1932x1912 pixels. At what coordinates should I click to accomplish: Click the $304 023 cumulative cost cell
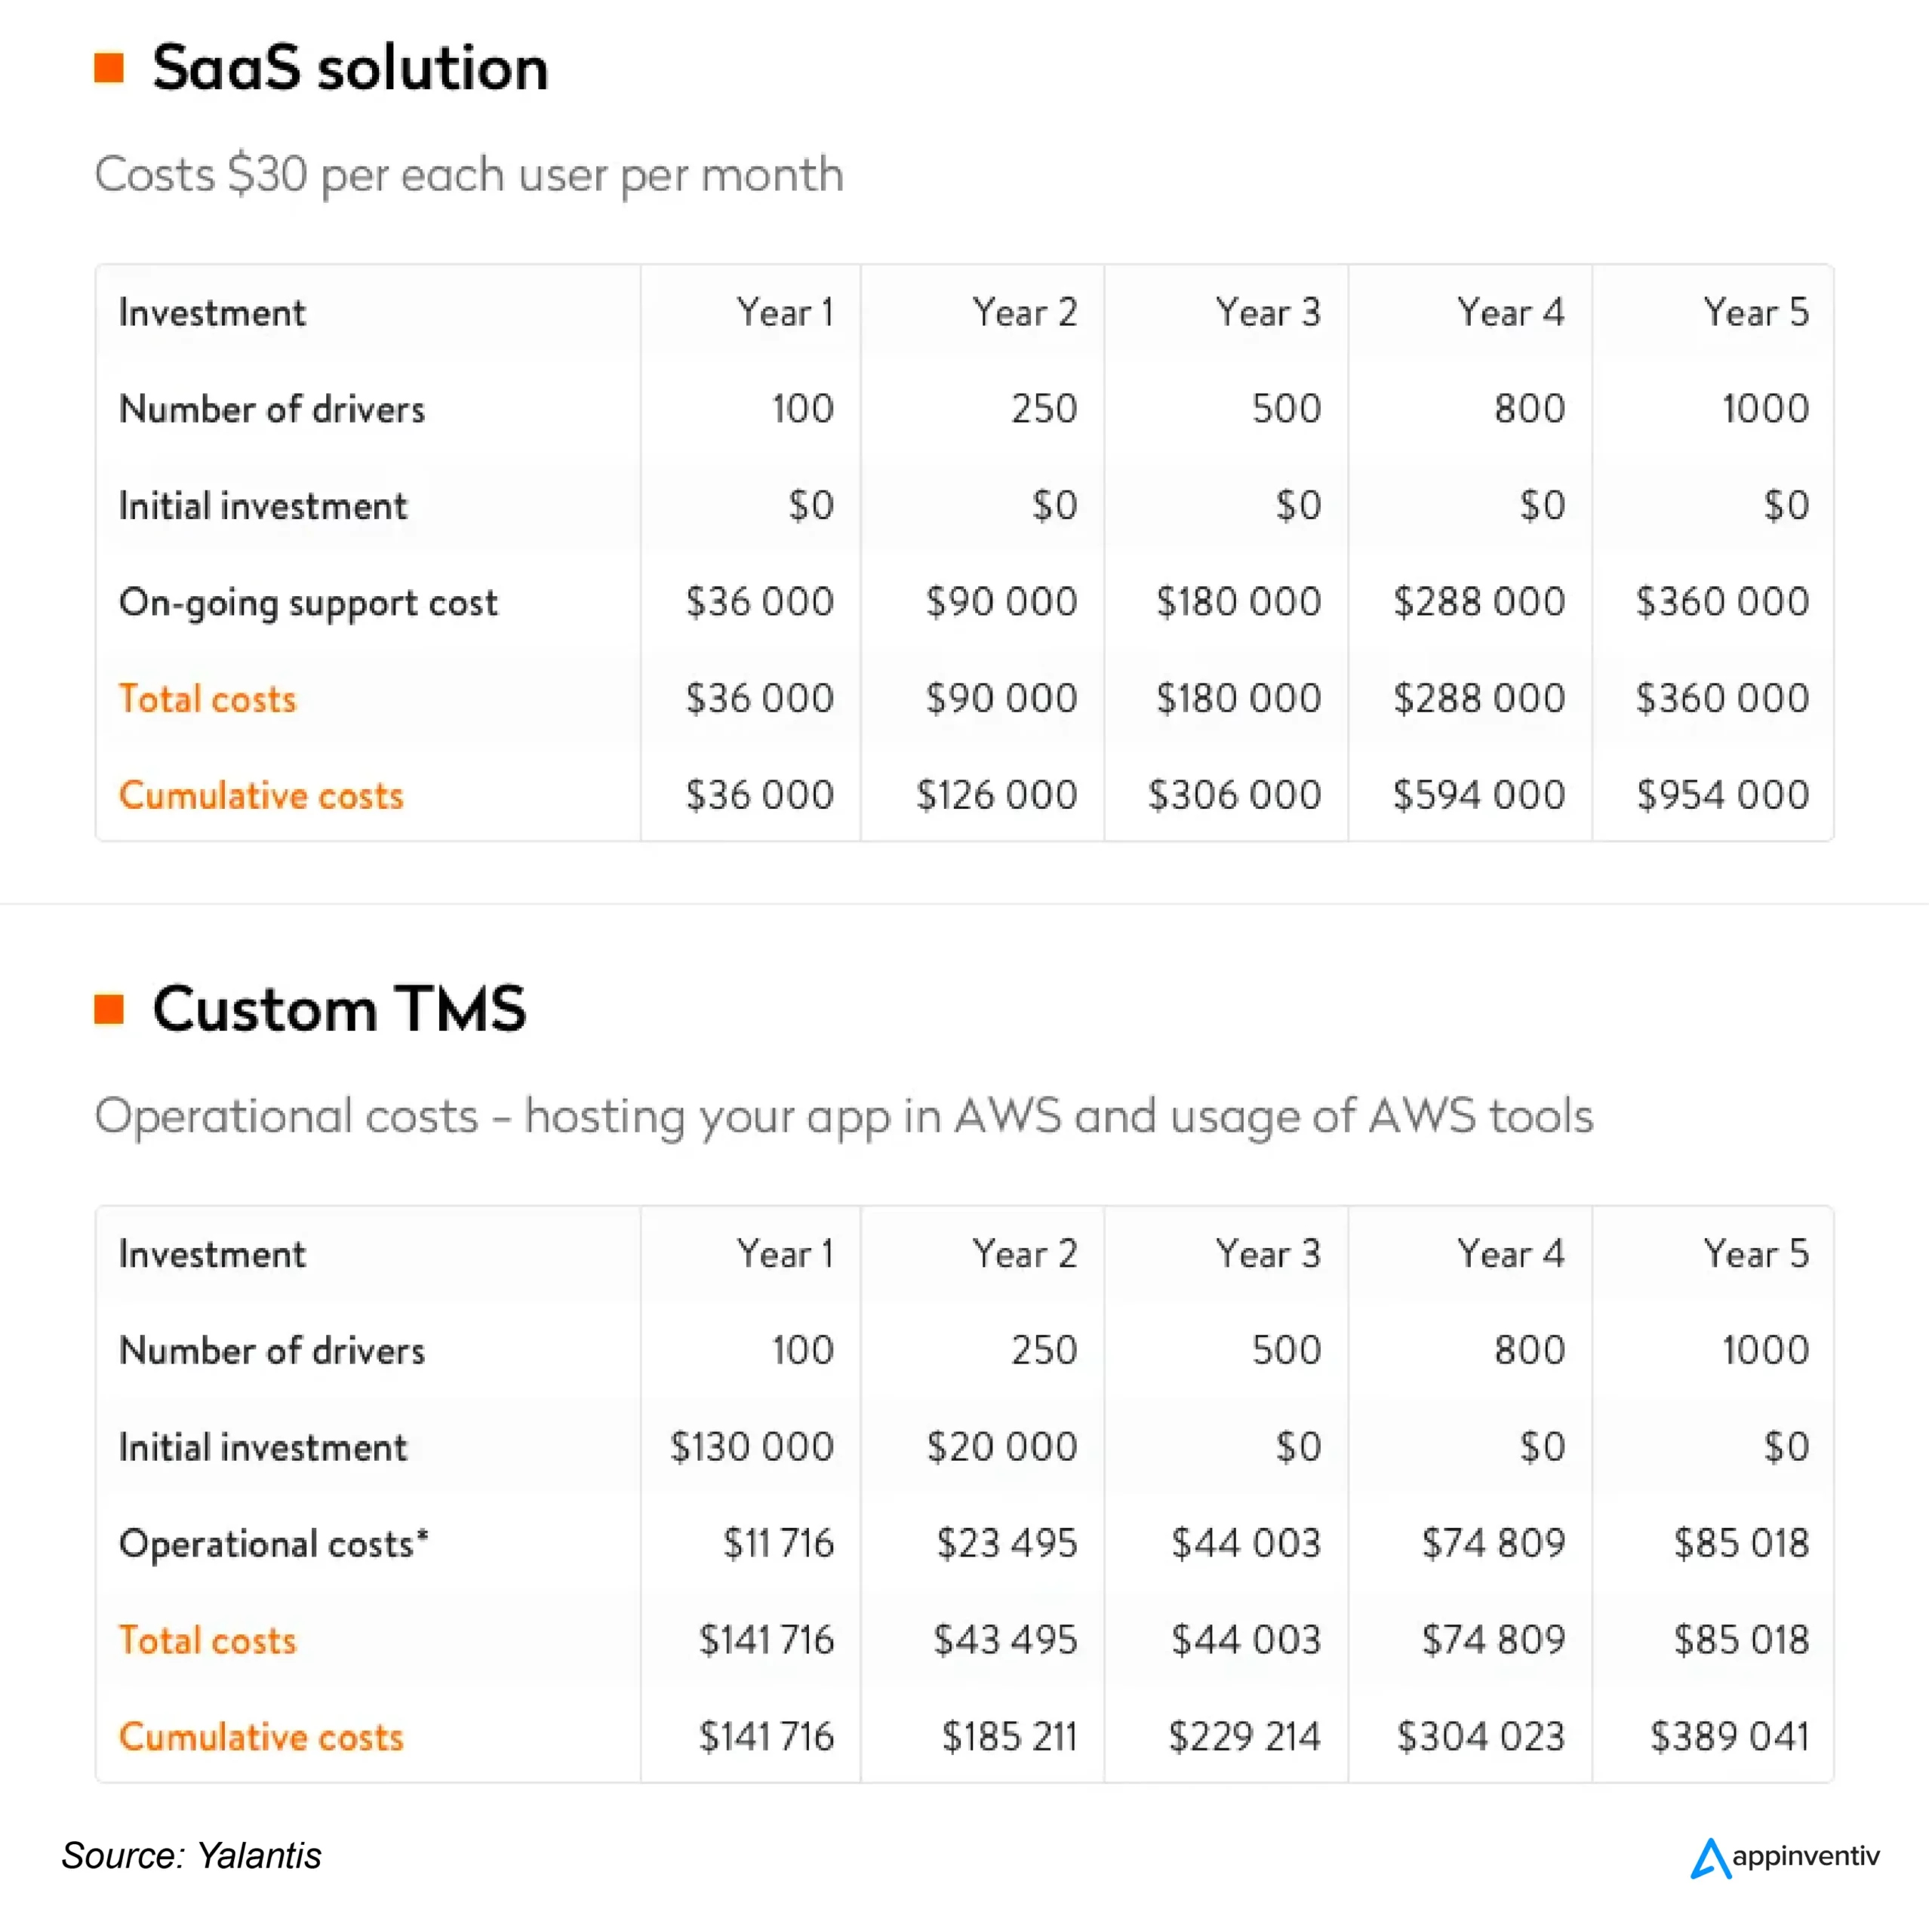[1481, 1737]
